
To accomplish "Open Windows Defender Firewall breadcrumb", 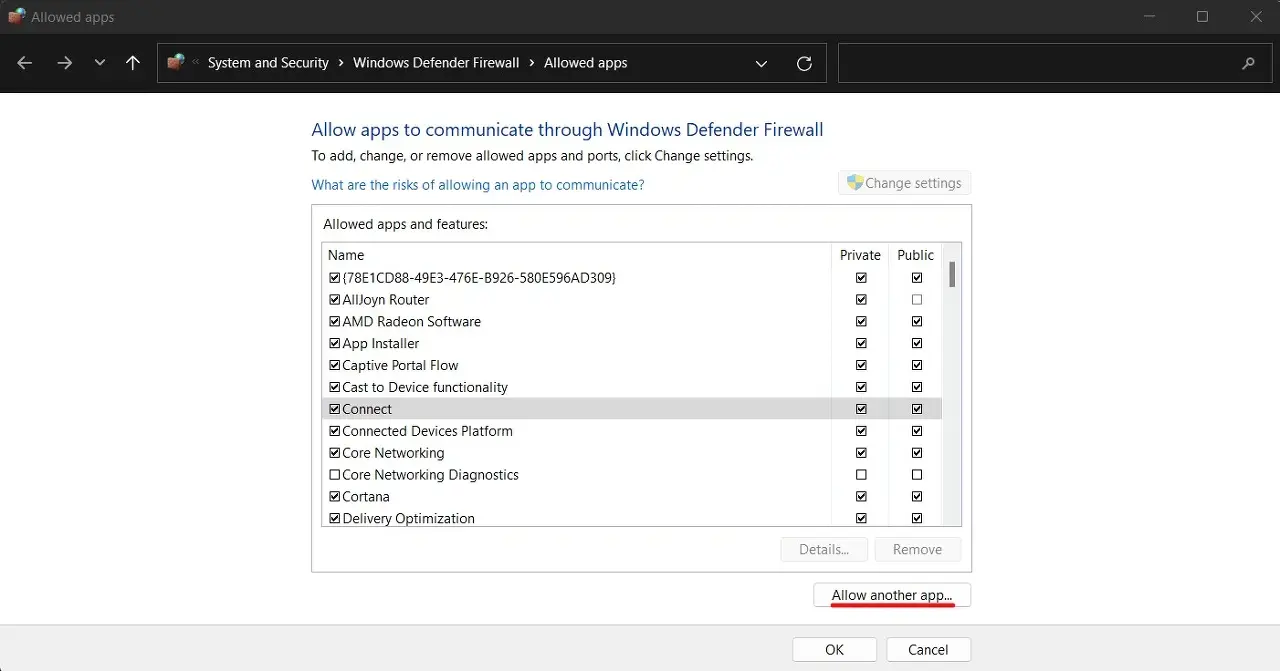I will [x=436, y=63].
